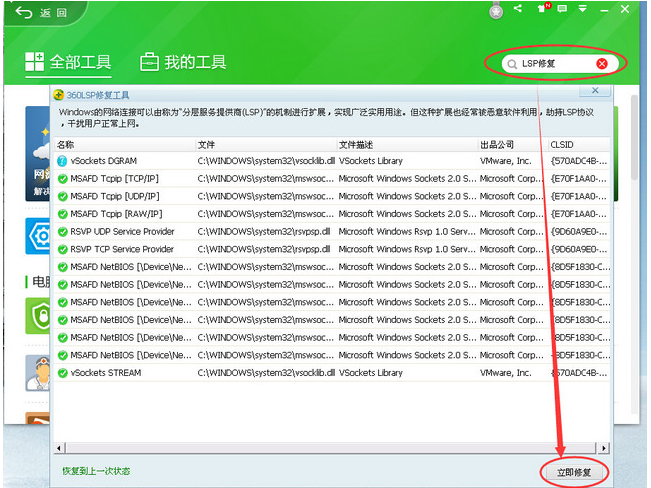Click rsvpsp.dll path in RSVP UDP row

click(264, 231)
